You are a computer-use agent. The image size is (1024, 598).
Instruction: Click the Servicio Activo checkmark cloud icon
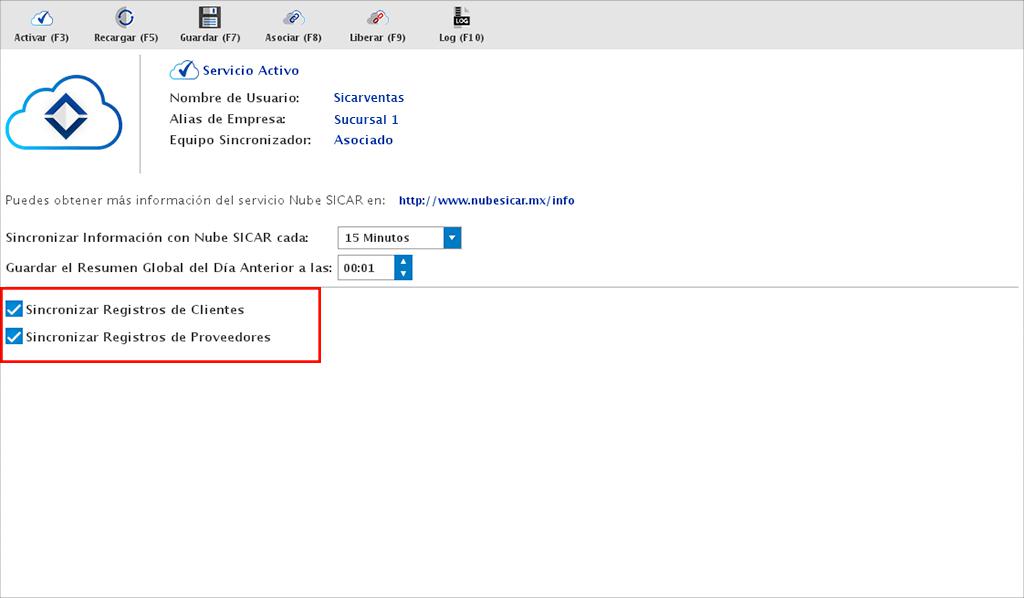[183, 70]
